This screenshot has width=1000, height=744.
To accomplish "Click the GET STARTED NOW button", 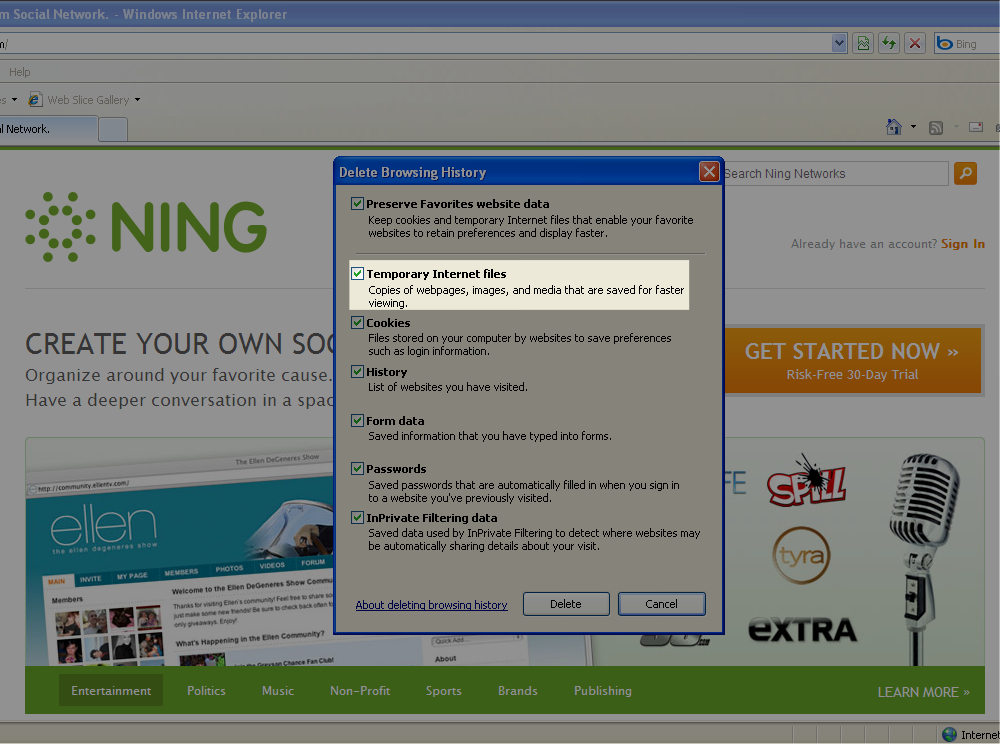I will [853, 360].
